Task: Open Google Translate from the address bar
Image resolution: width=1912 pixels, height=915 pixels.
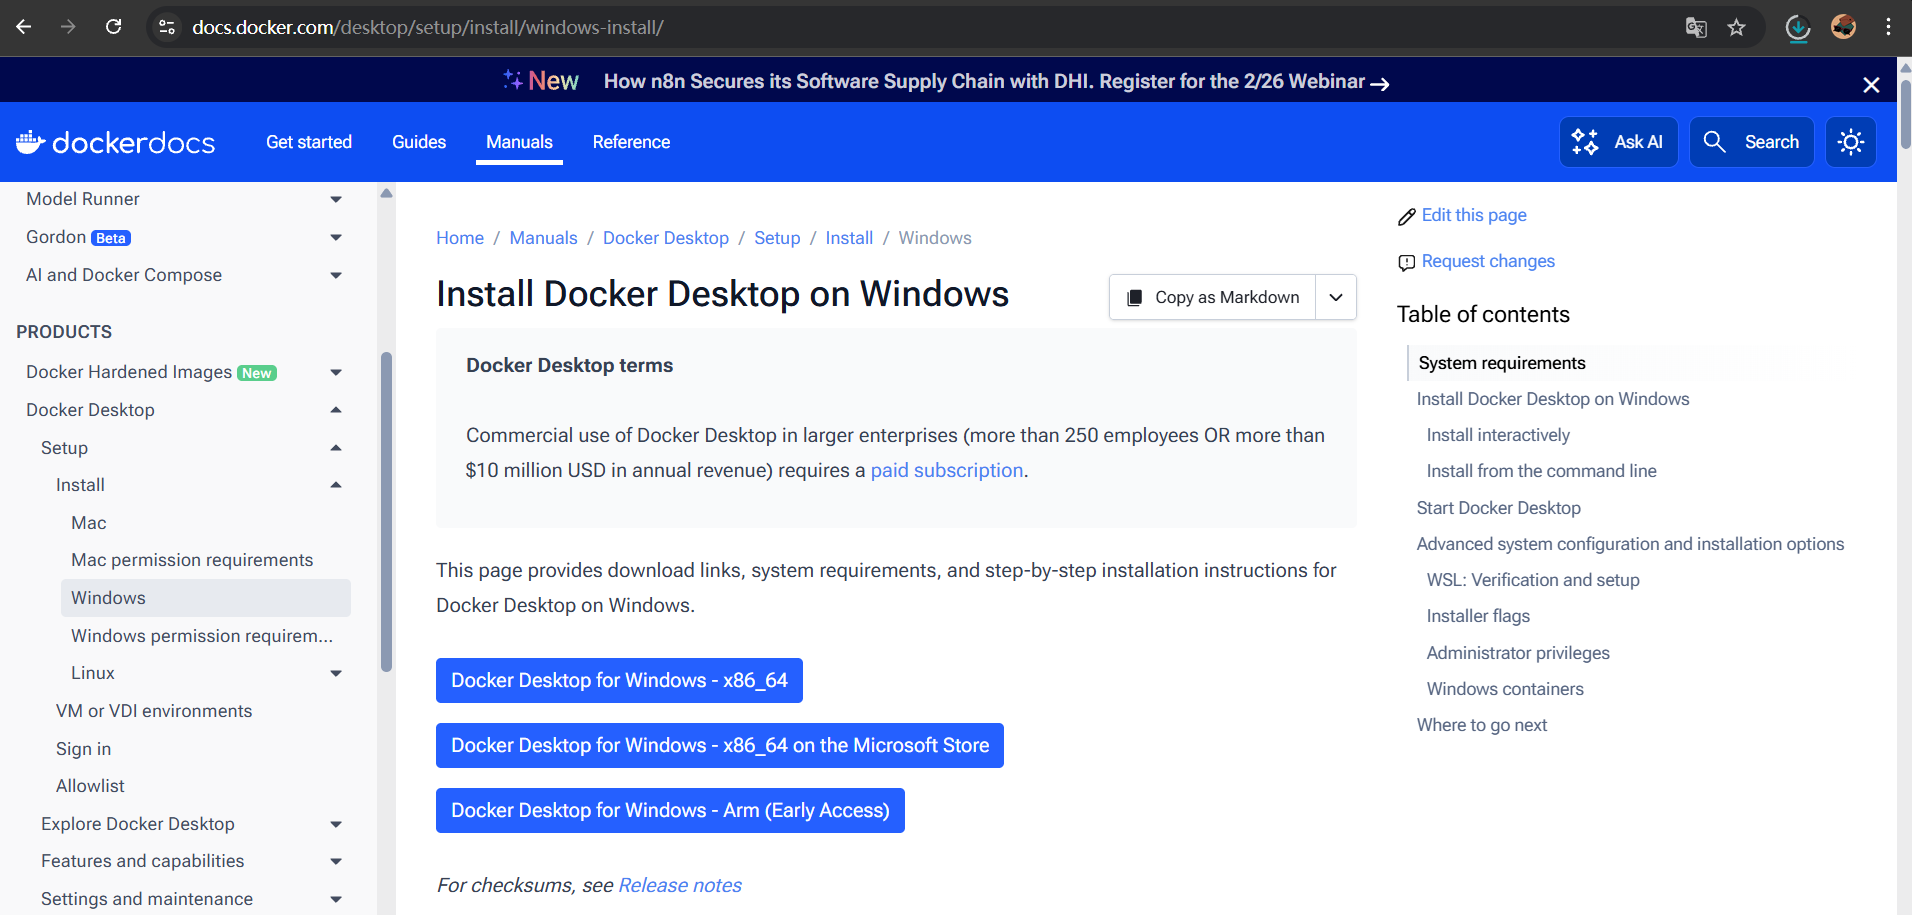Action: [x=1696, y=27]
